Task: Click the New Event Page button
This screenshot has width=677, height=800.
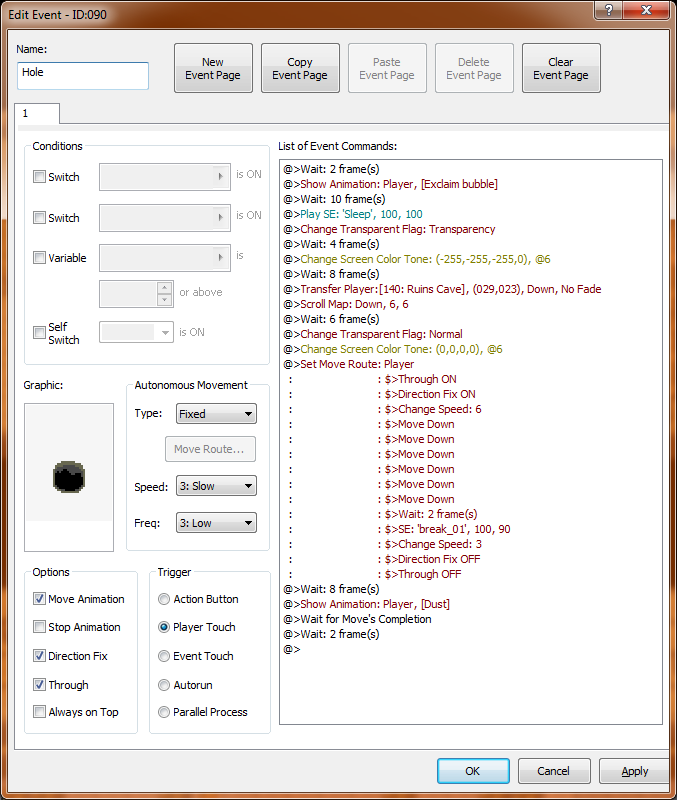Action: (x=213, y=68)
